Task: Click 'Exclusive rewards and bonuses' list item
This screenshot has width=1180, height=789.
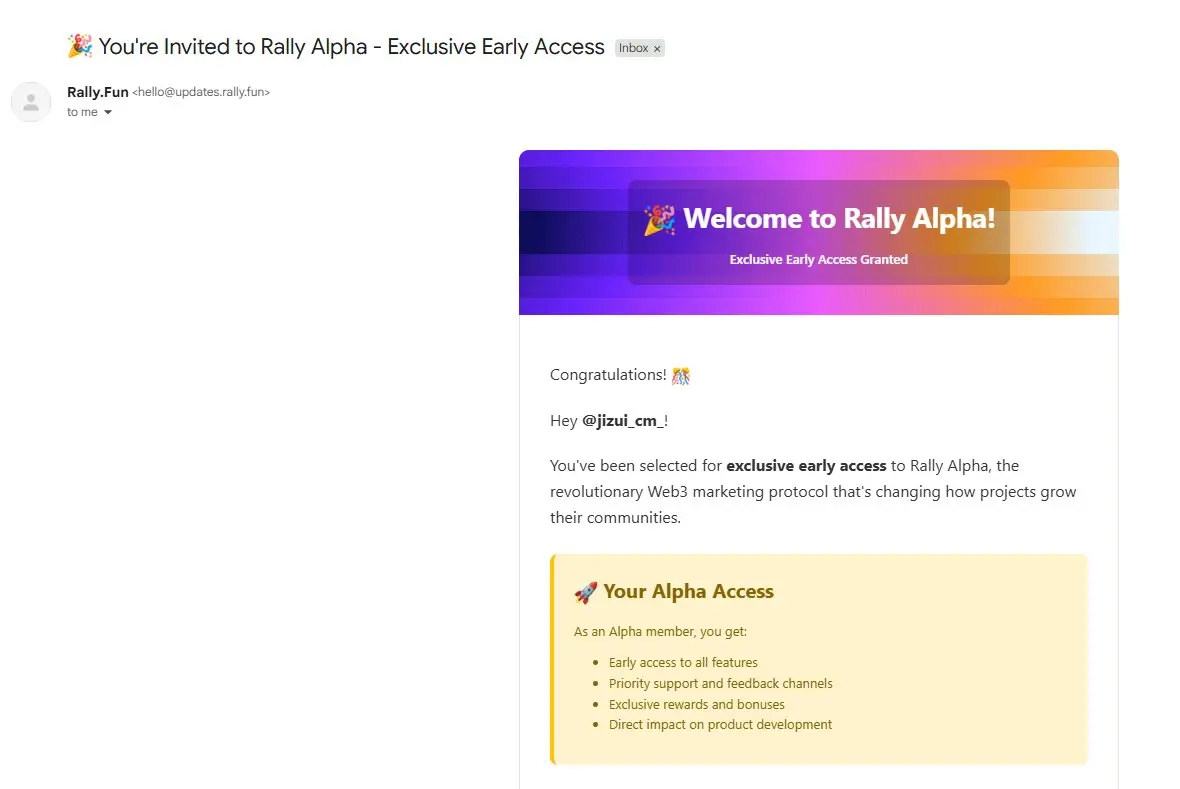Action: [x=696, y=704]
